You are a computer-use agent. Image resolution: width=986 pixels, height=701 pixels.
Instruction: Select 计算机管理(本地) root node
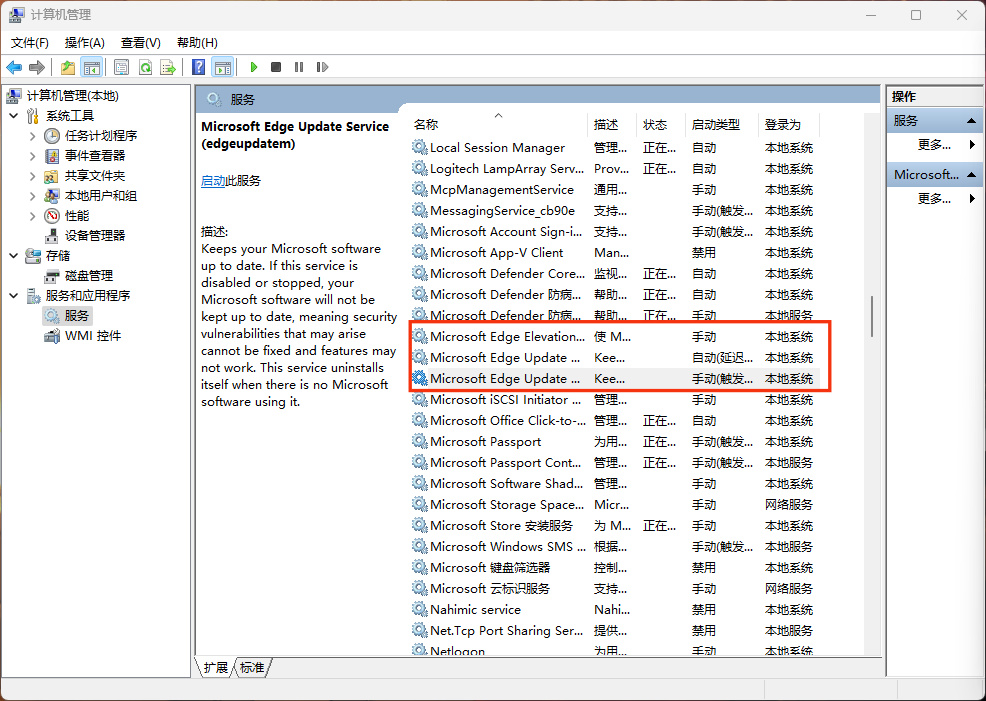tap(72, 96)
